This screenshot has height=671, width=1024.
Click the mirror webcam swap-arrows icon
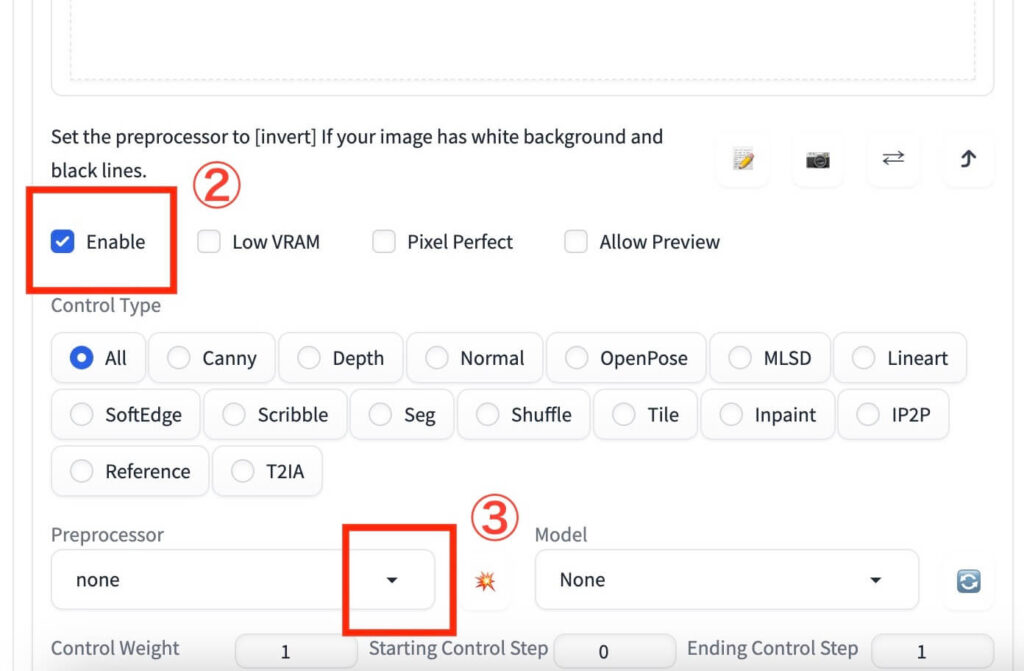click(x=893, y=159)
